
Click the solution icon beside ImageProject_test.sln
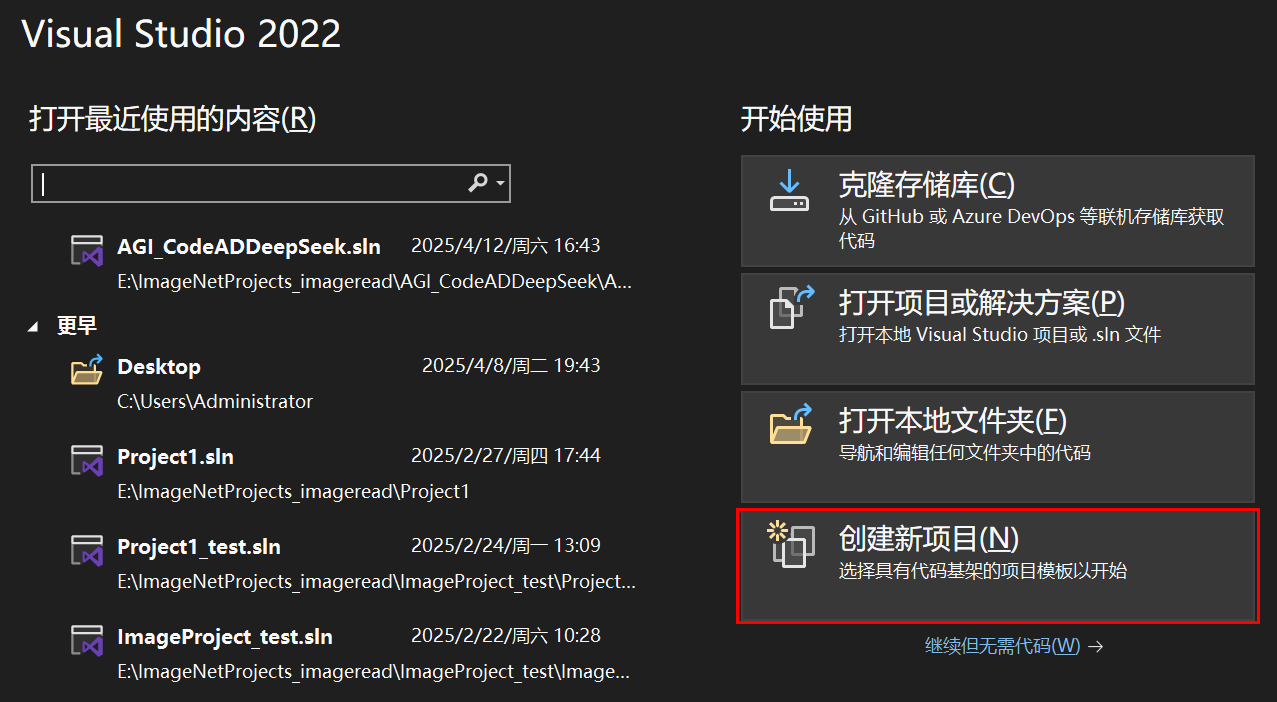click(x=87, y=641)
